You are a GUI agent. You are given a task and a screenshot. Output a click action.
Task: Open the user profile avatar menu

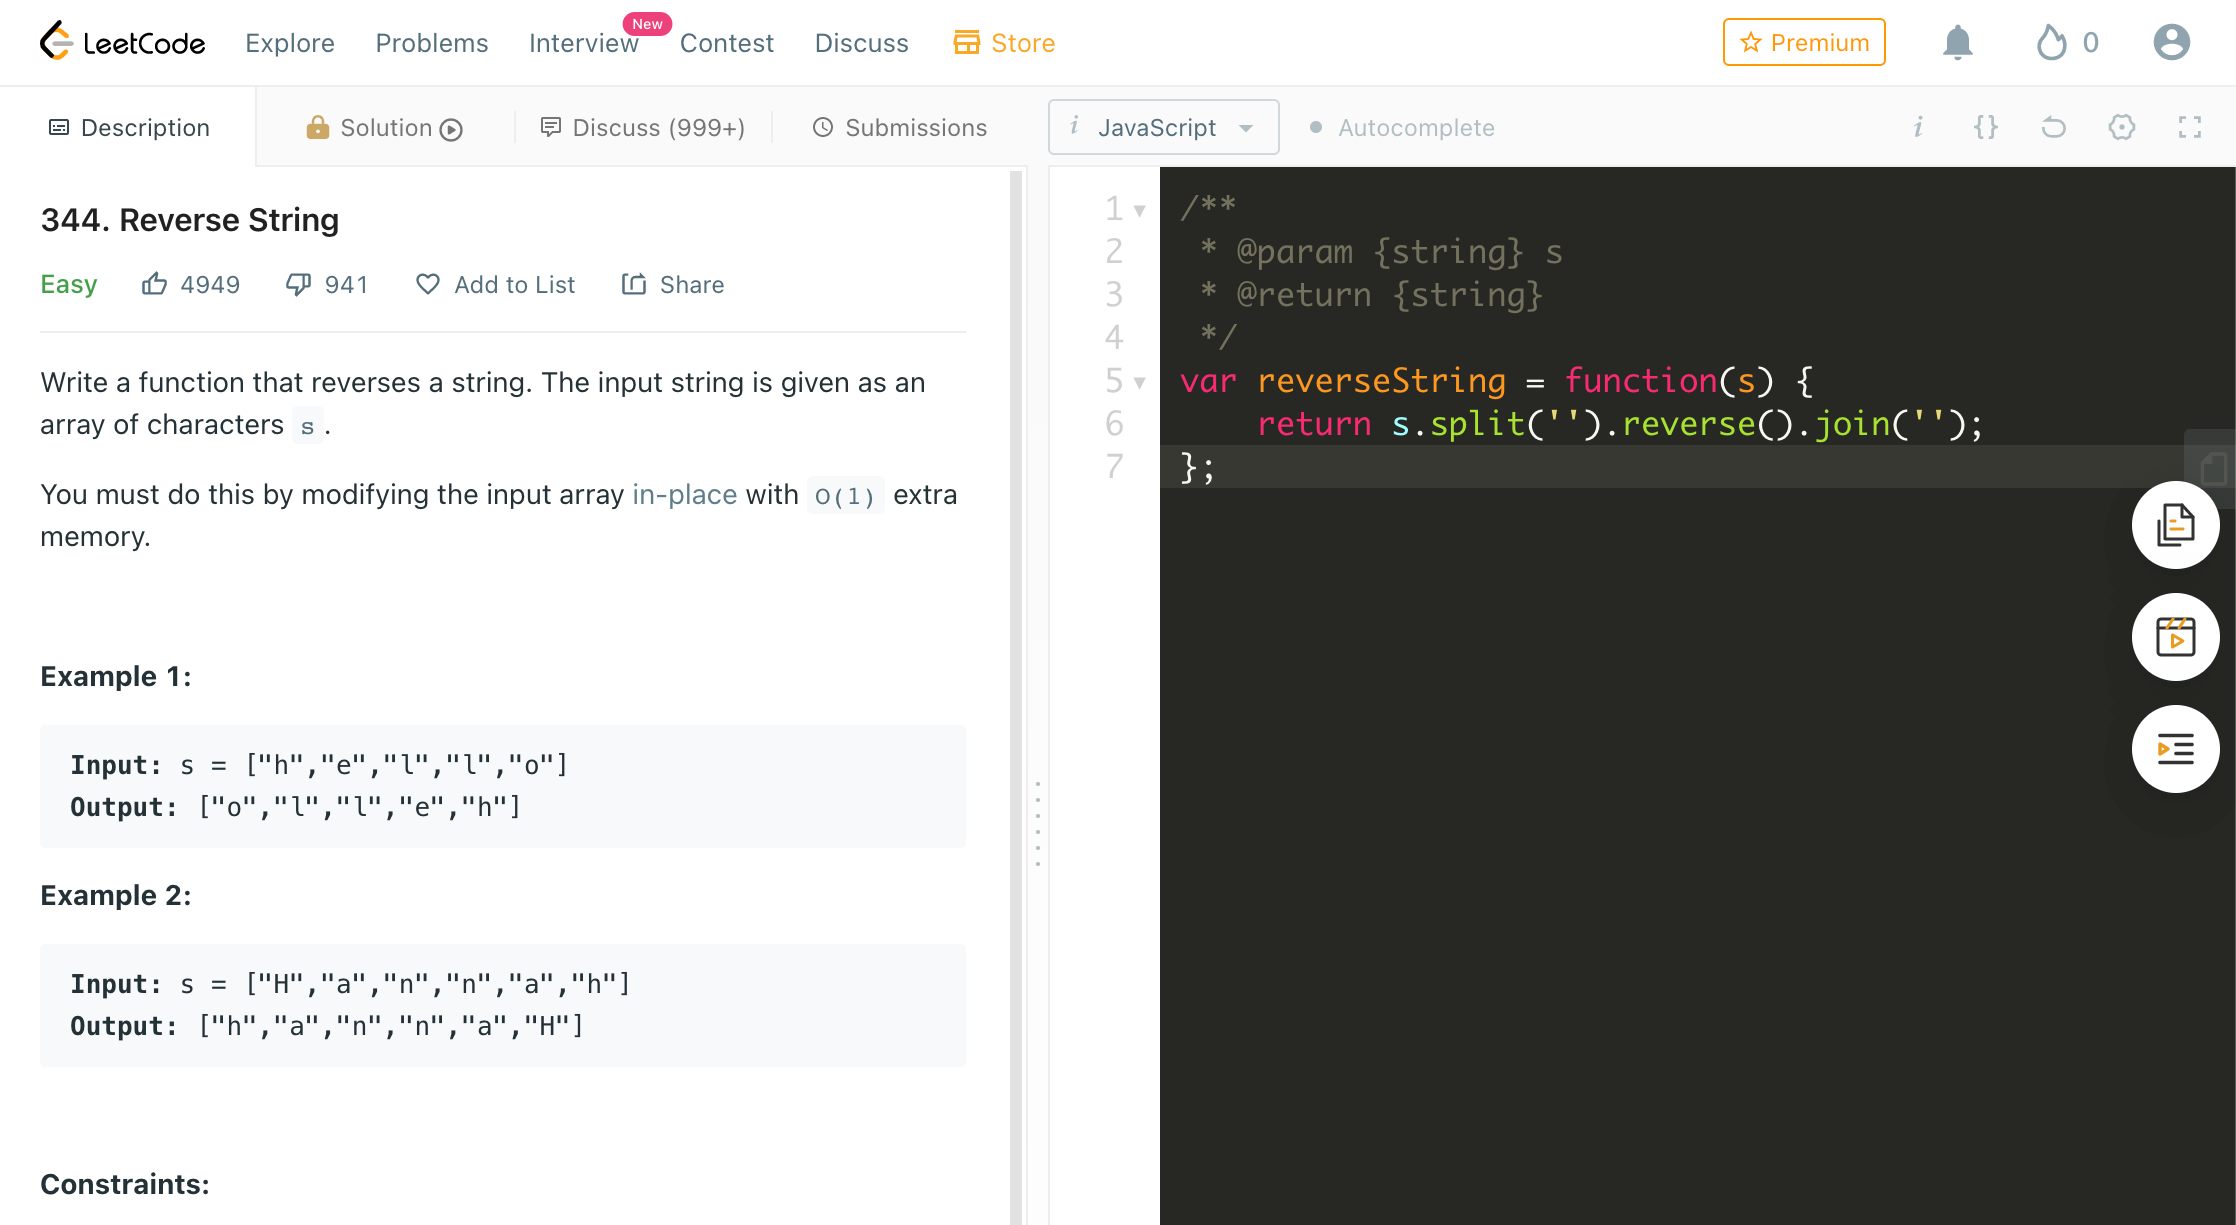point(2172,42)
